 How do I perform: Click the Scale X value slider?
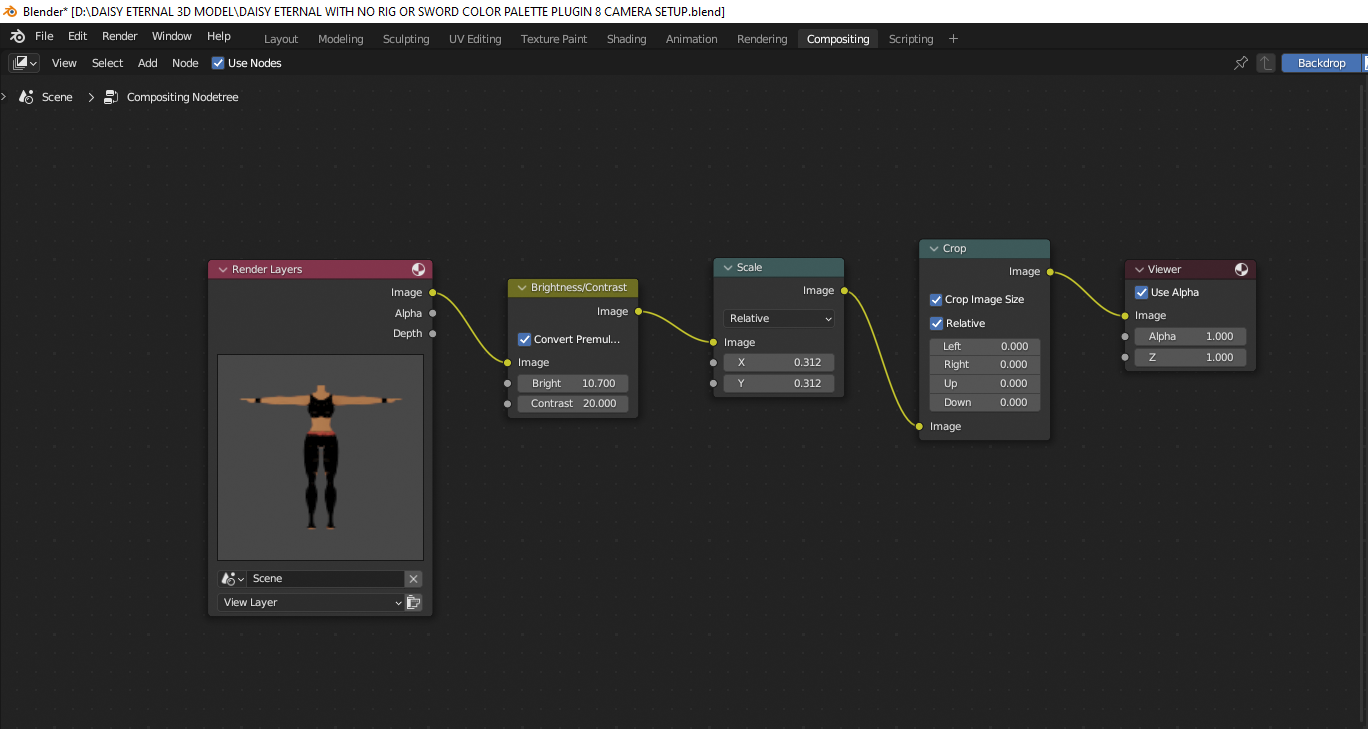tap(779, 362)
